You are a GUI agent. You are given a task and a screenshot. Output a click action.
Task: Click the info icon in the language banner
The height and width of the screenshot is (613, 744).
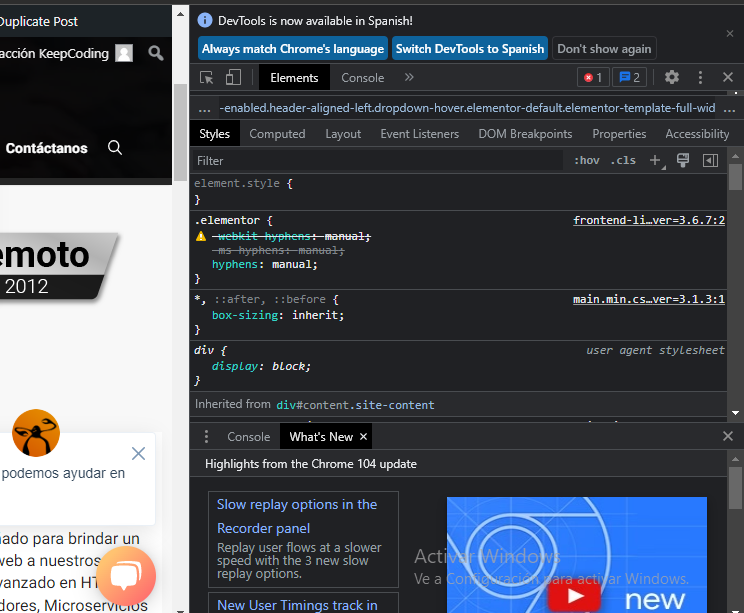[205, 20]
